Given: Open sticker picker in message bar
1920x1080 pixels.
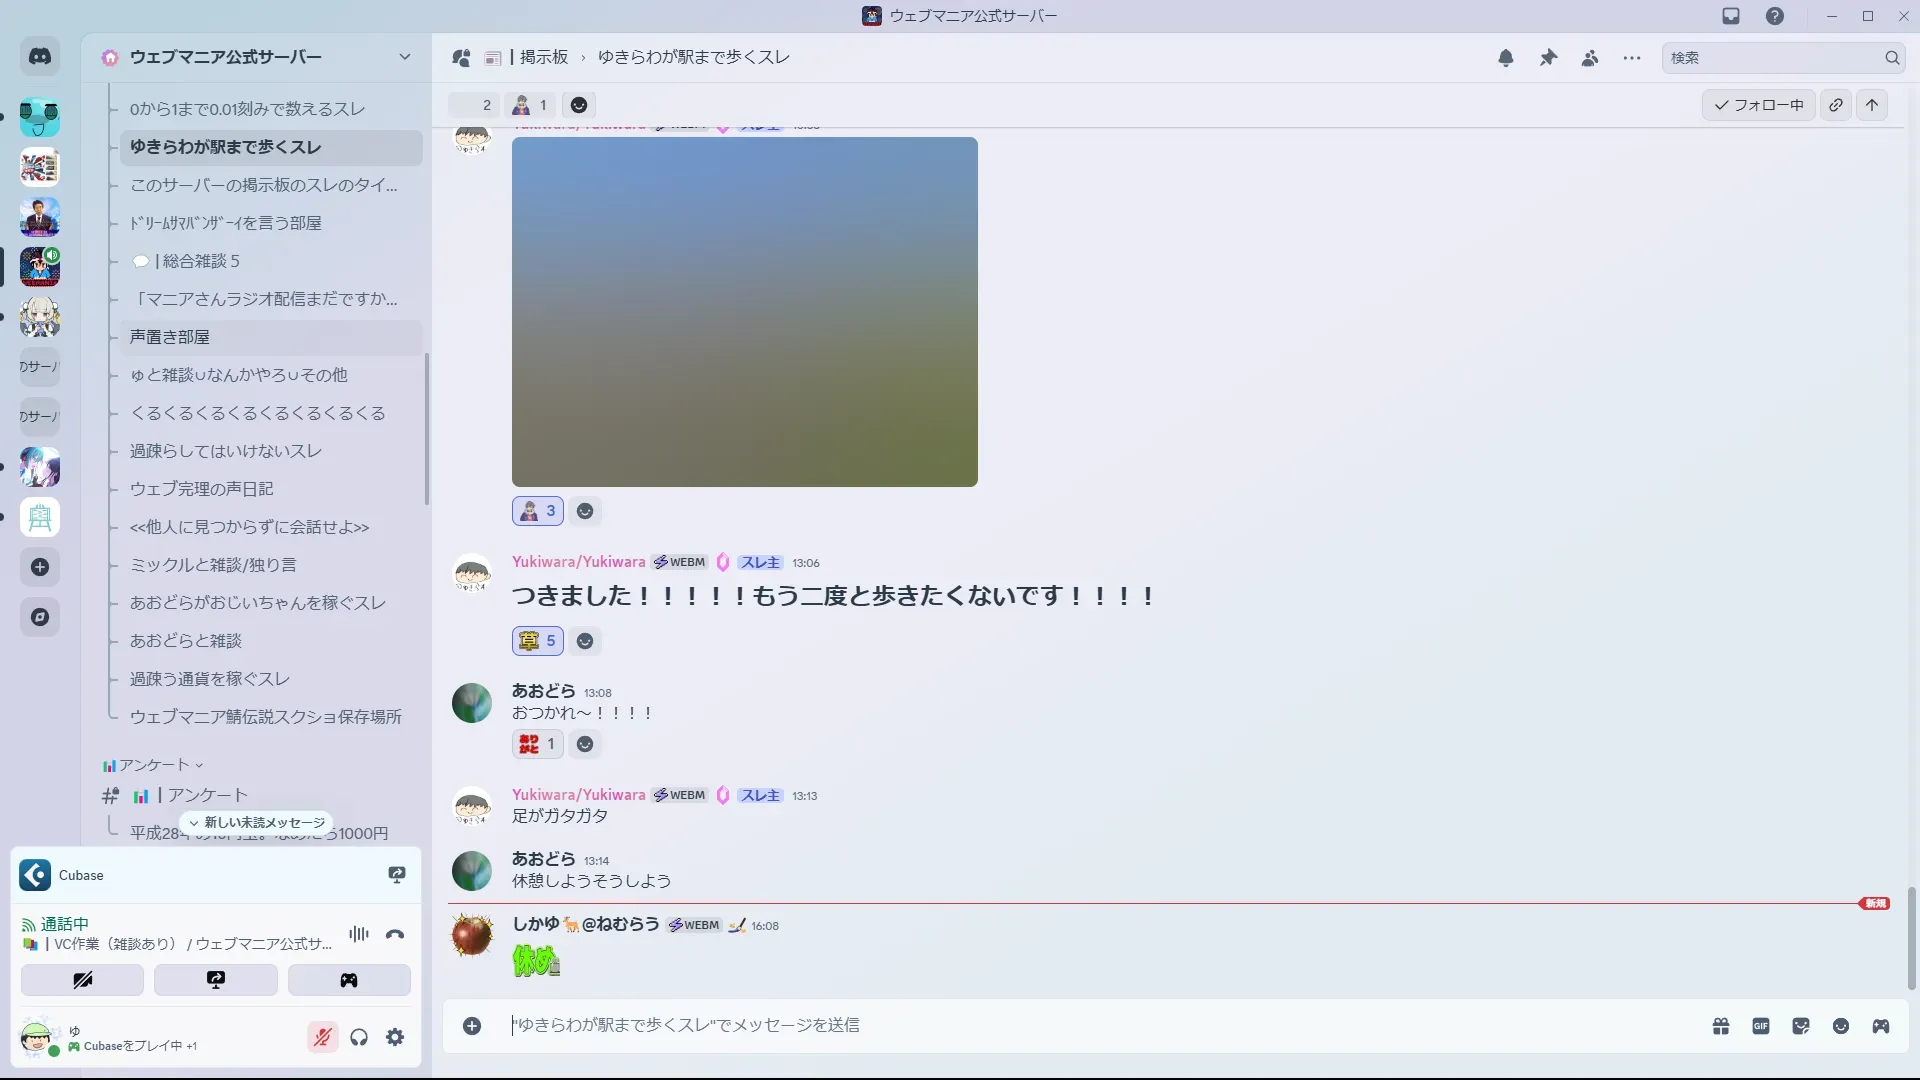Looking at the screenshot, I should (x=1801, y=1026).
